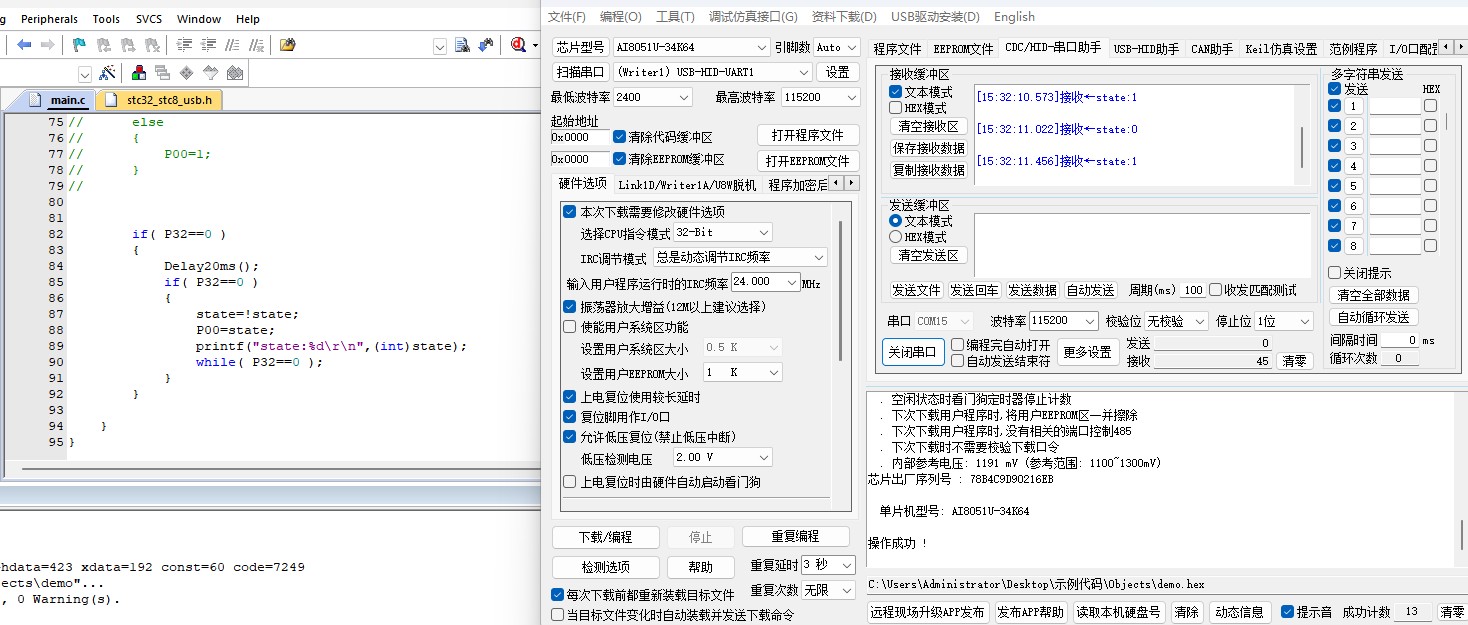Toggle 清除EEPROM缓冲区 checkbox
The width and height of the screenshot is (1468, 625).
tap(620, 159)
